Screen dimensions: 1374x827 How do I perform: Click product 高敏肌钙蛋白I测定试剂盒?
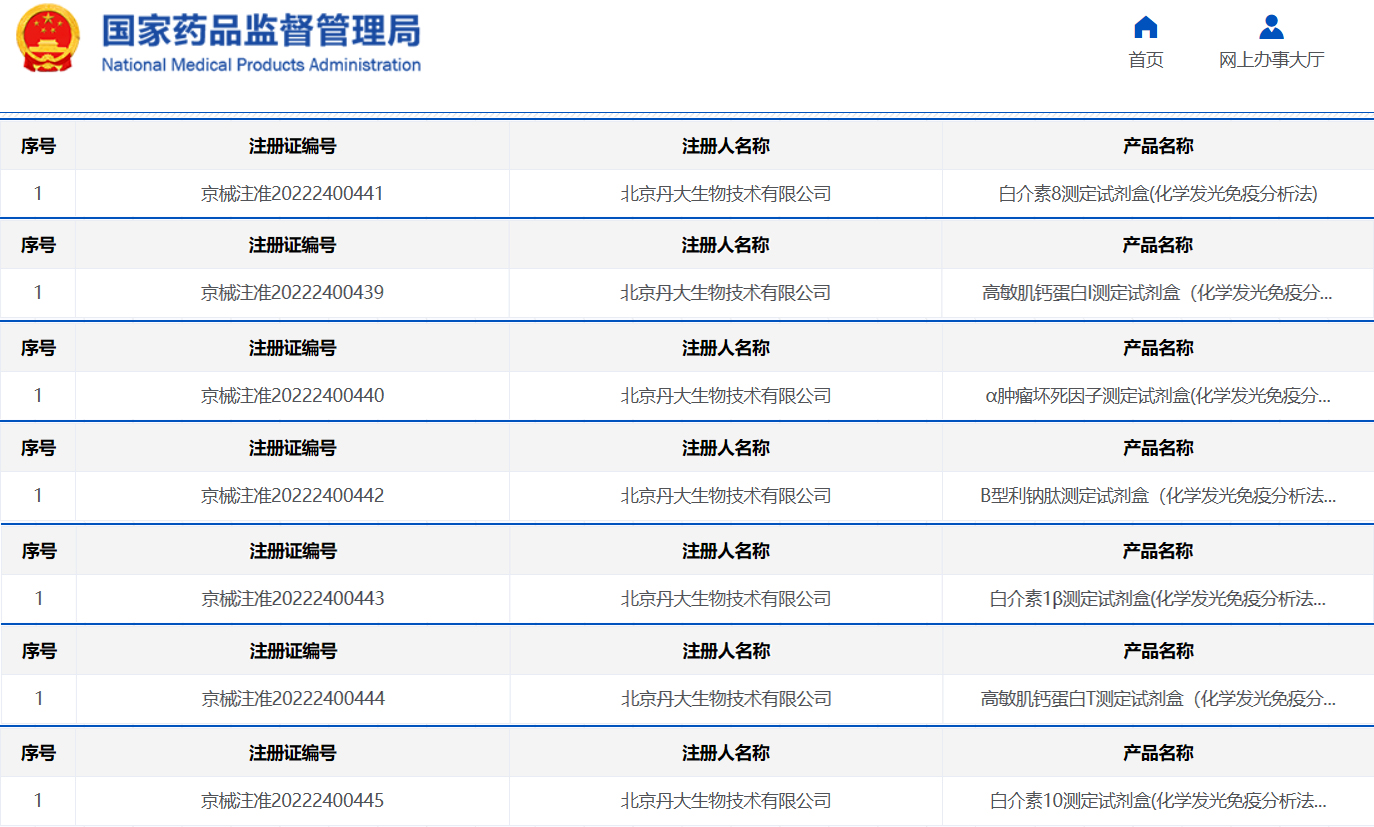(1158, 293)
